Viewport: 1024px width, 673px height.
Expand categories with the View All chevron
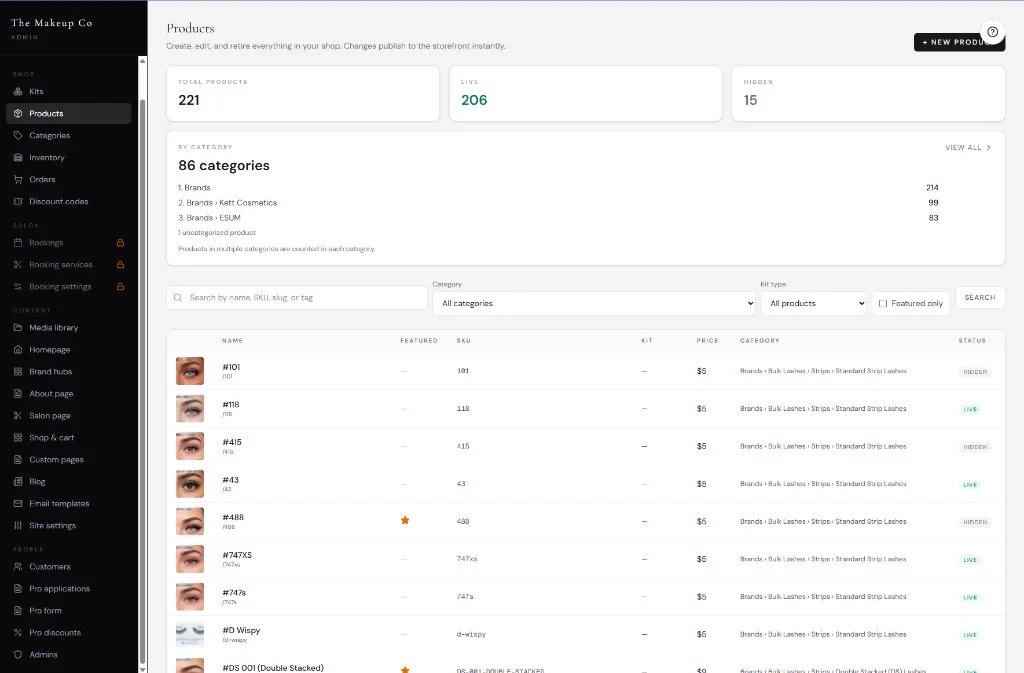[x=989, y=148]
